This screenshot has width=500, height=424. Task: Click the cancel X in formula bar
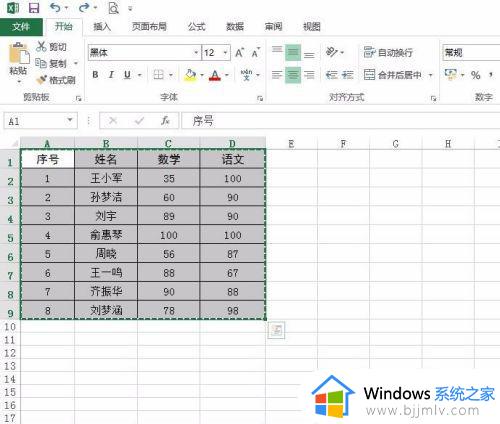coord(113,120)
